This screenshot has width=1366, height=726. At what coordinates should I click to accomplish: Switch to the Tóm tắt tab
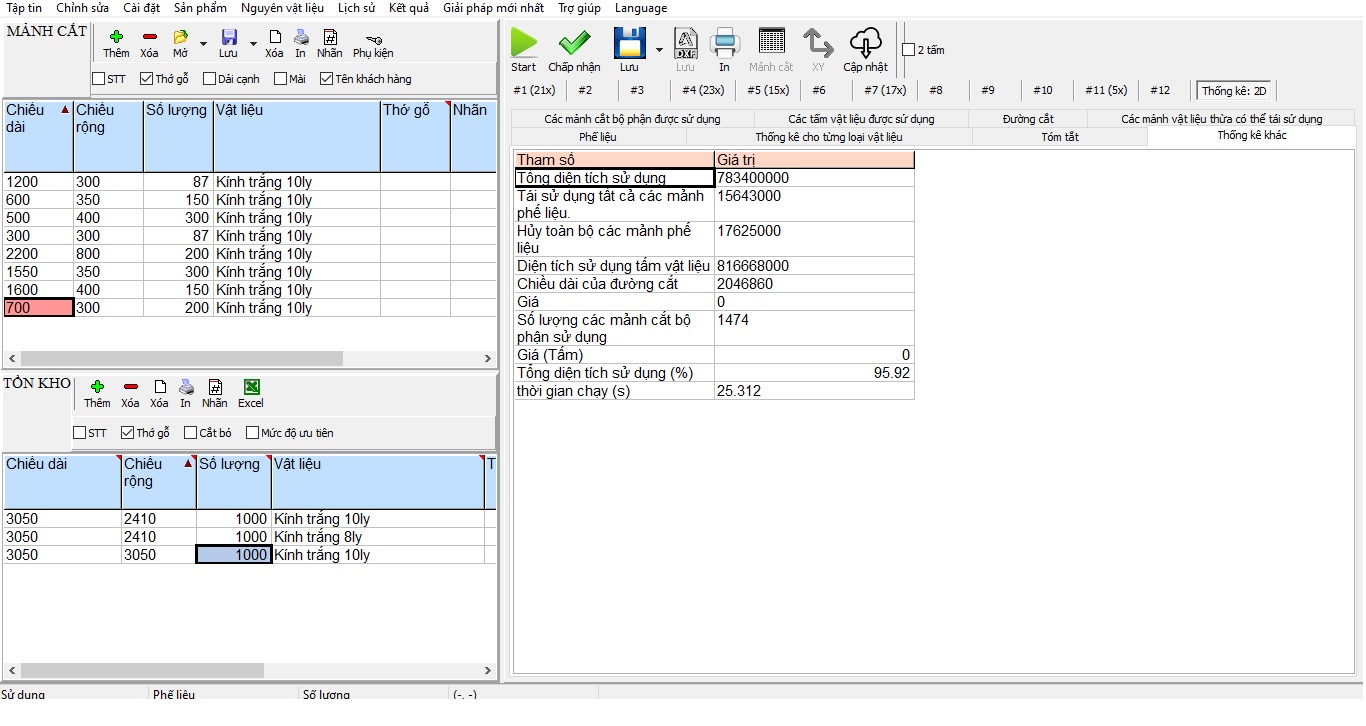1059,137
